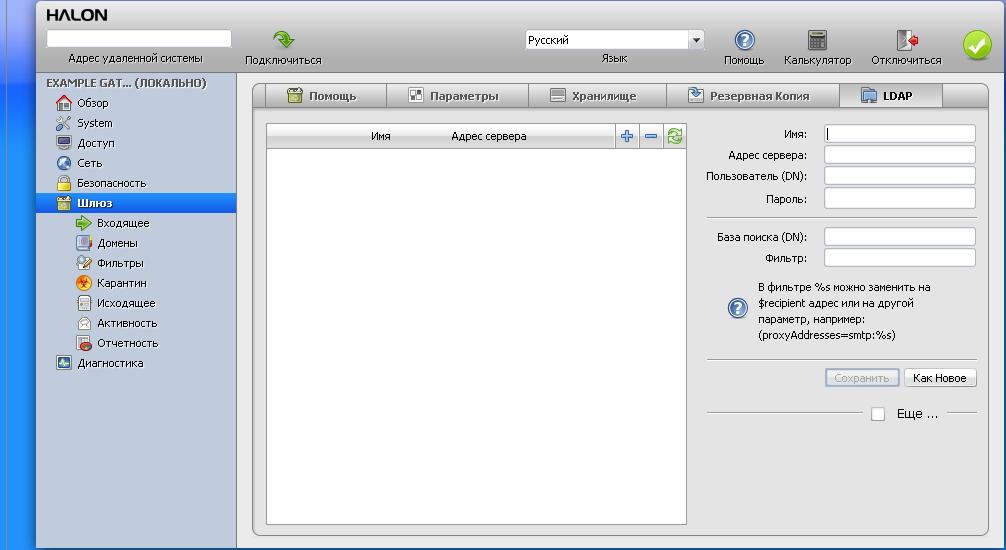The height and width of the screenshot is (550, 1006).
Task: Switch to the Параметры tab
Action: [457, 96]
